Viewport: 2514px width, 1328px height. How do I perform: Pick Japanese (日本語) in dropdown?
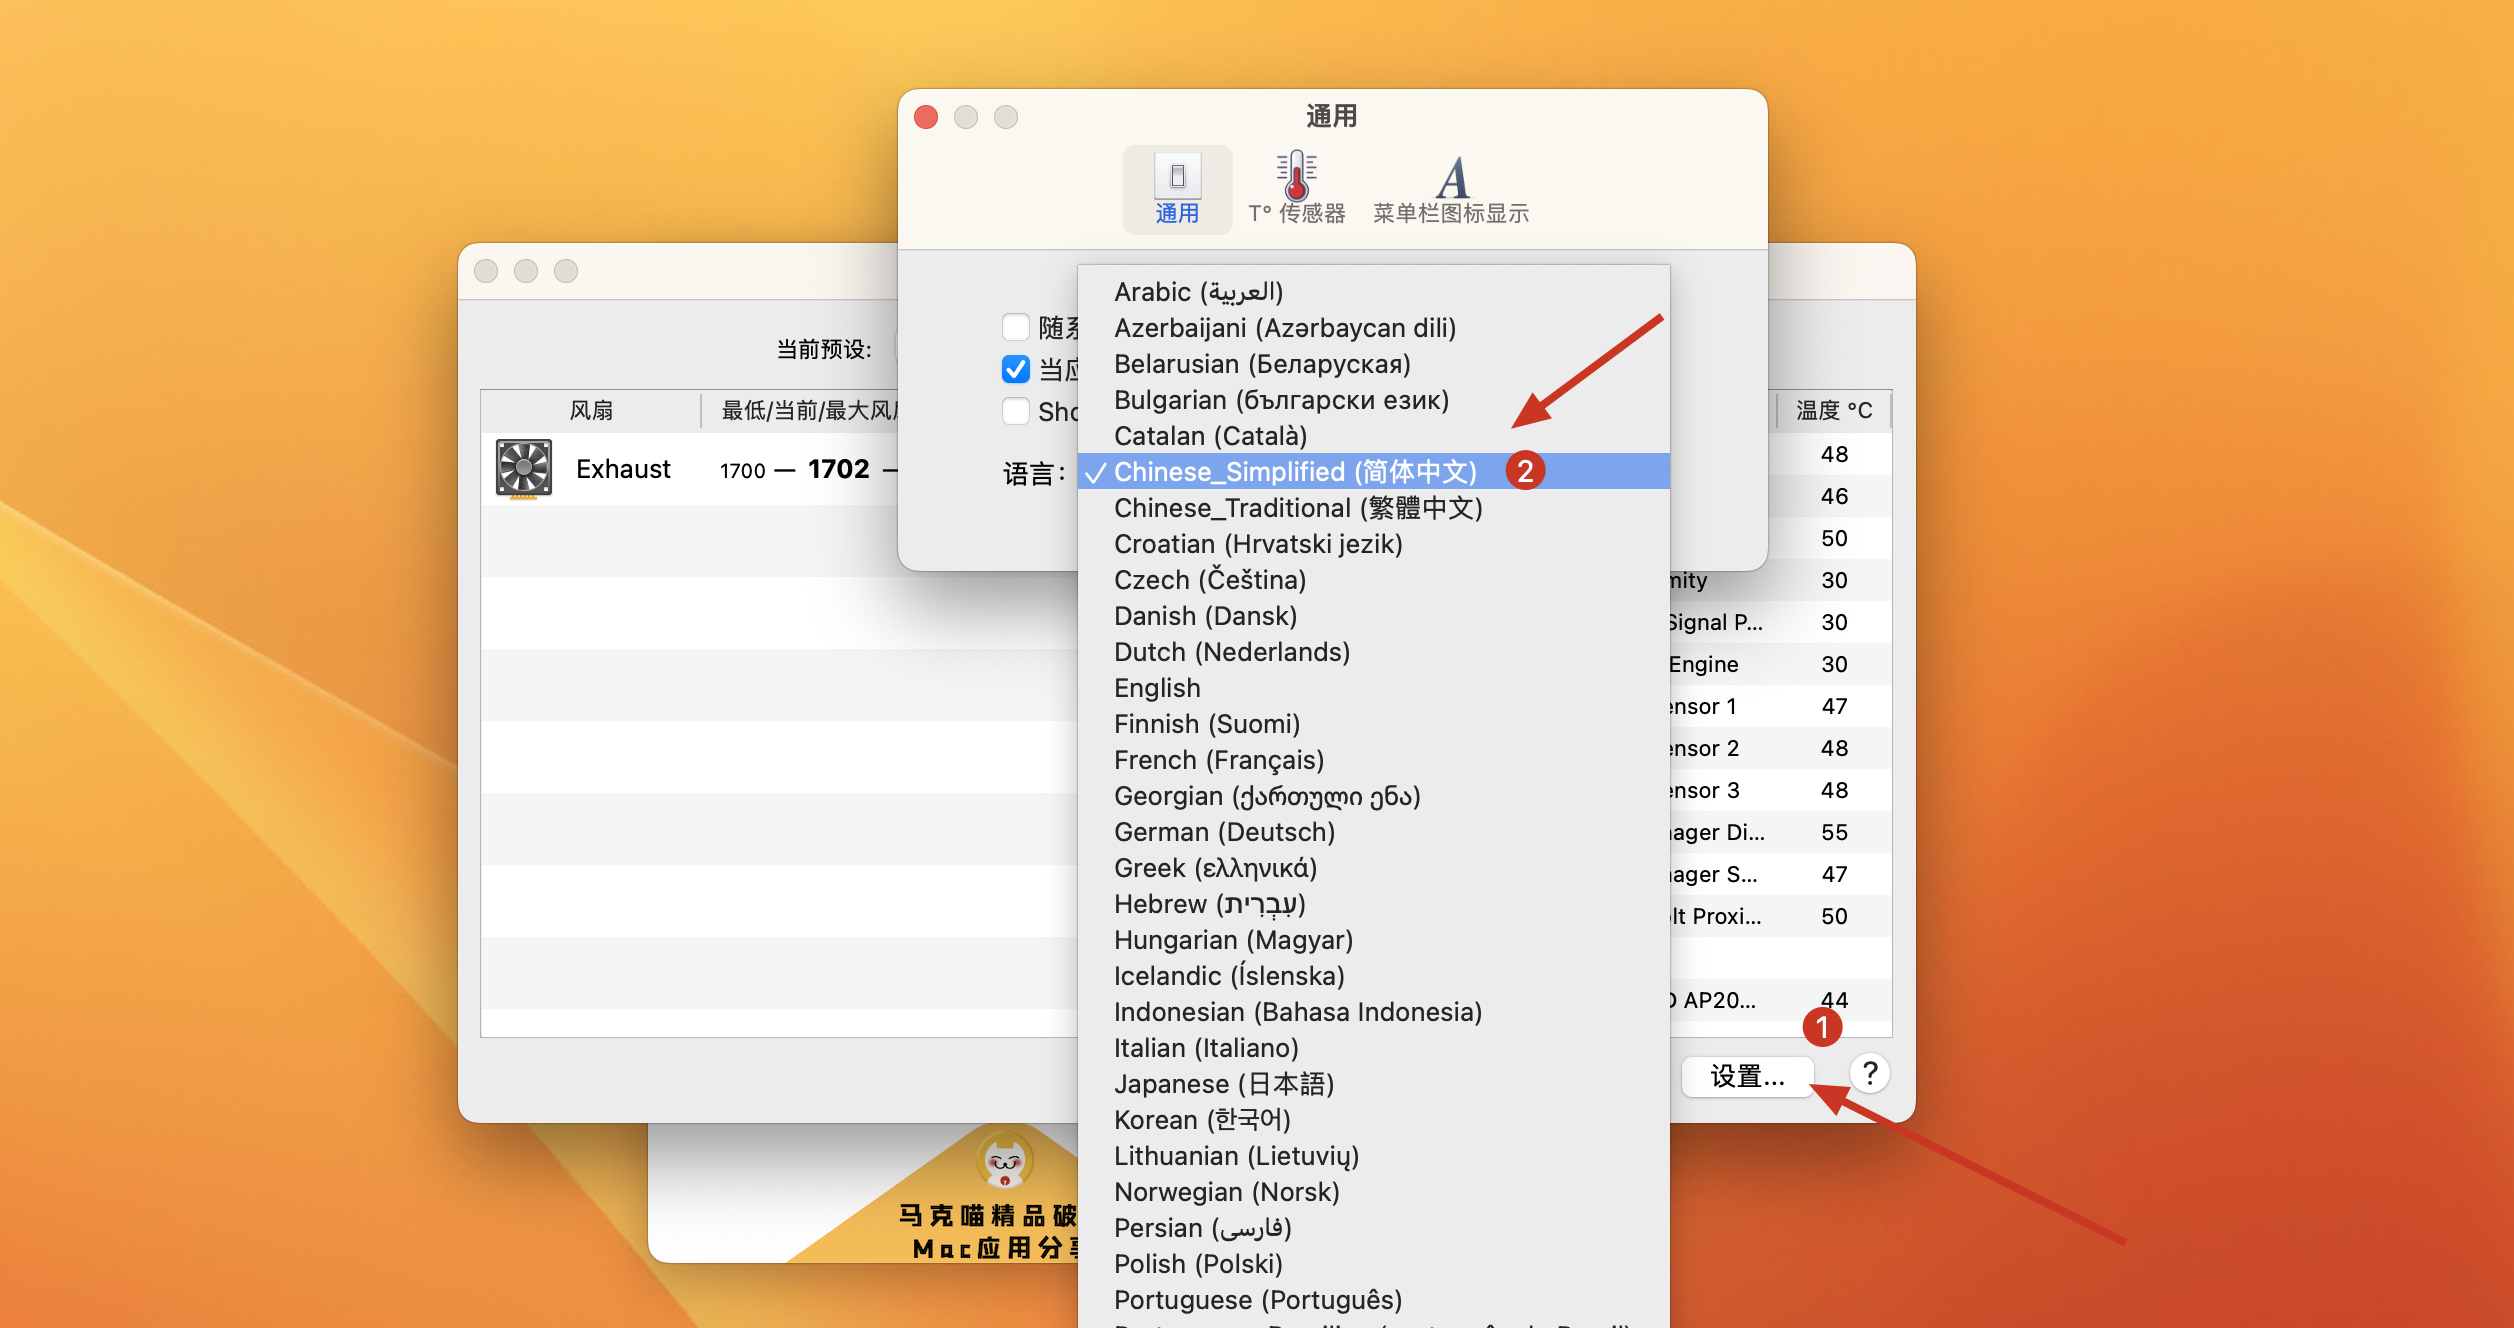1223,1084
